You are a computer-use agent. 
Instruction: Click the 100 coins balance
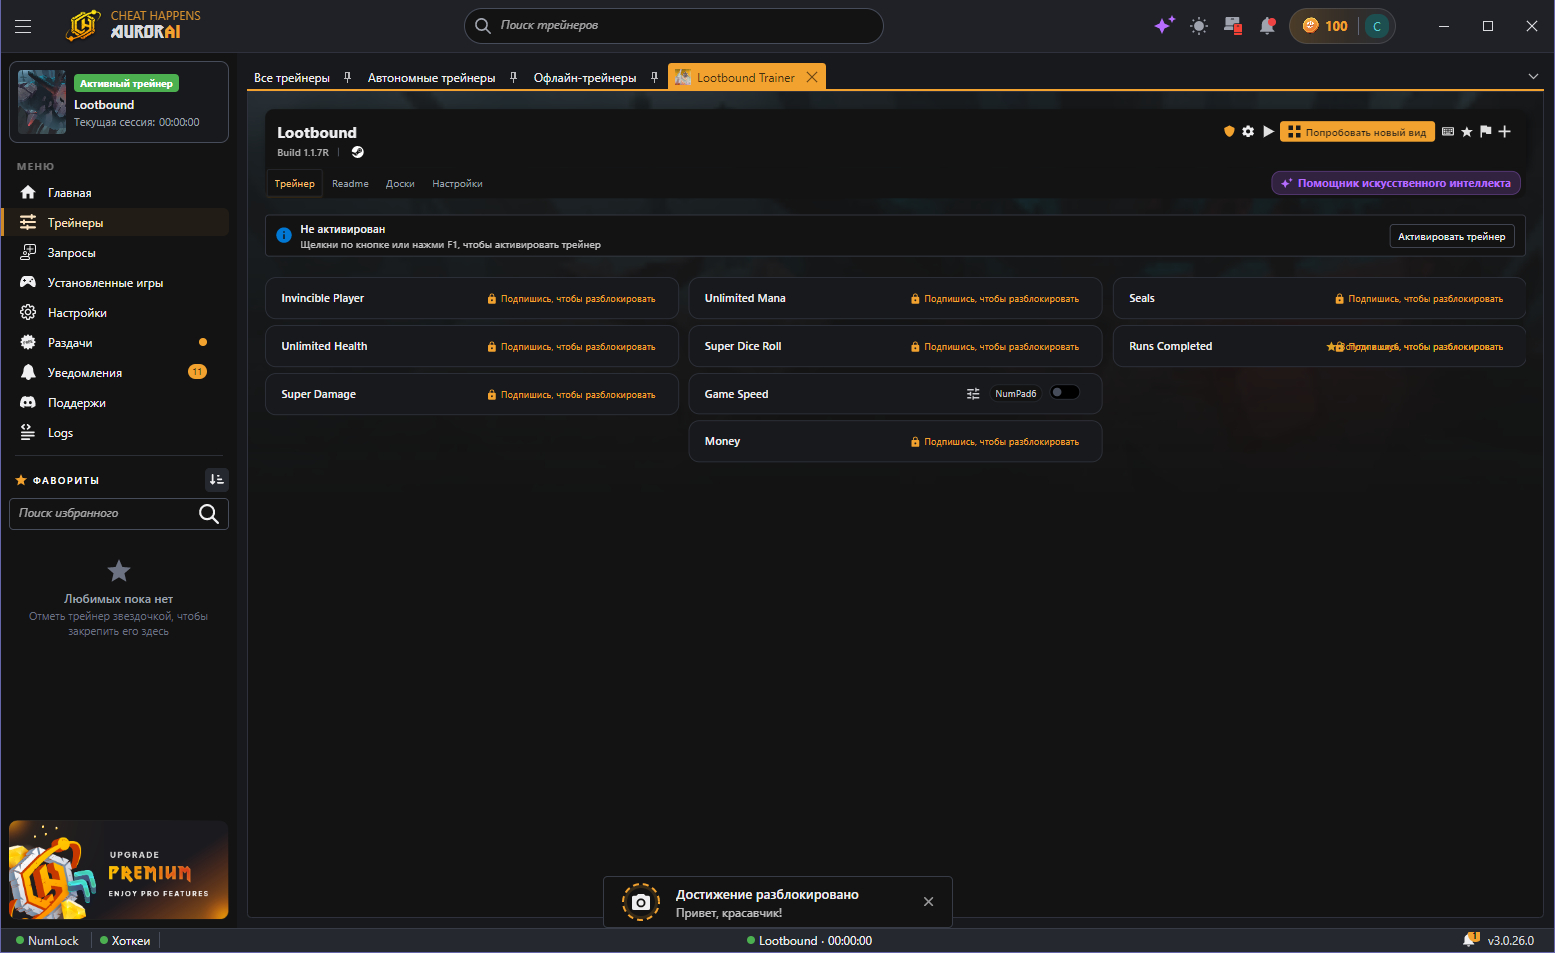coord(1325,26)
